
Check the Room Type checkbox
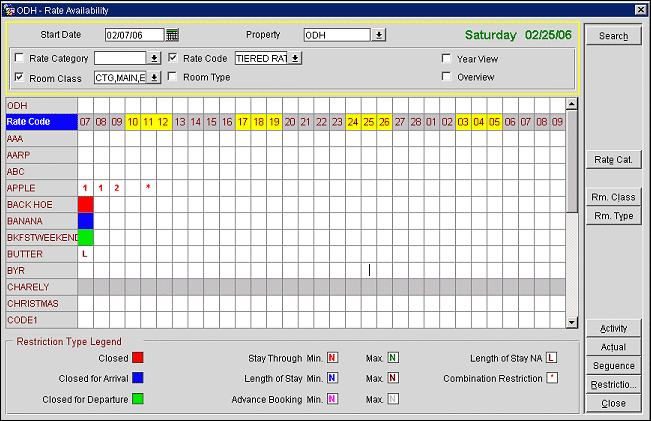click(173, 77)
